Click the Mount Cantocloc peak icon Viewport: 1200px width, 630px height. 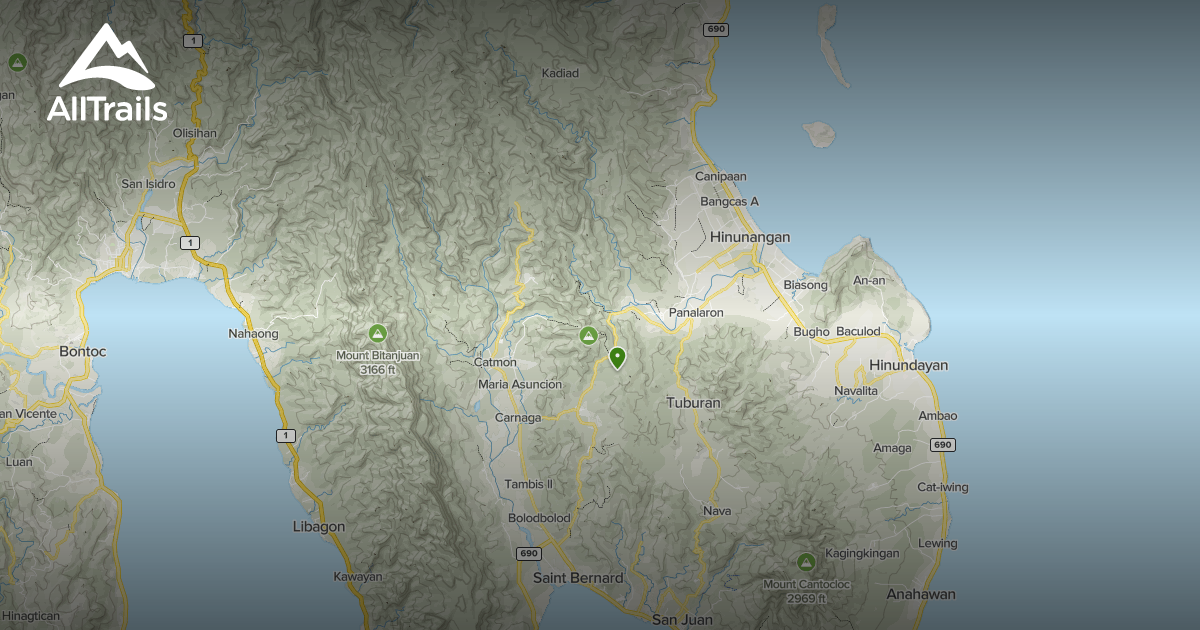tap(806, 563)
